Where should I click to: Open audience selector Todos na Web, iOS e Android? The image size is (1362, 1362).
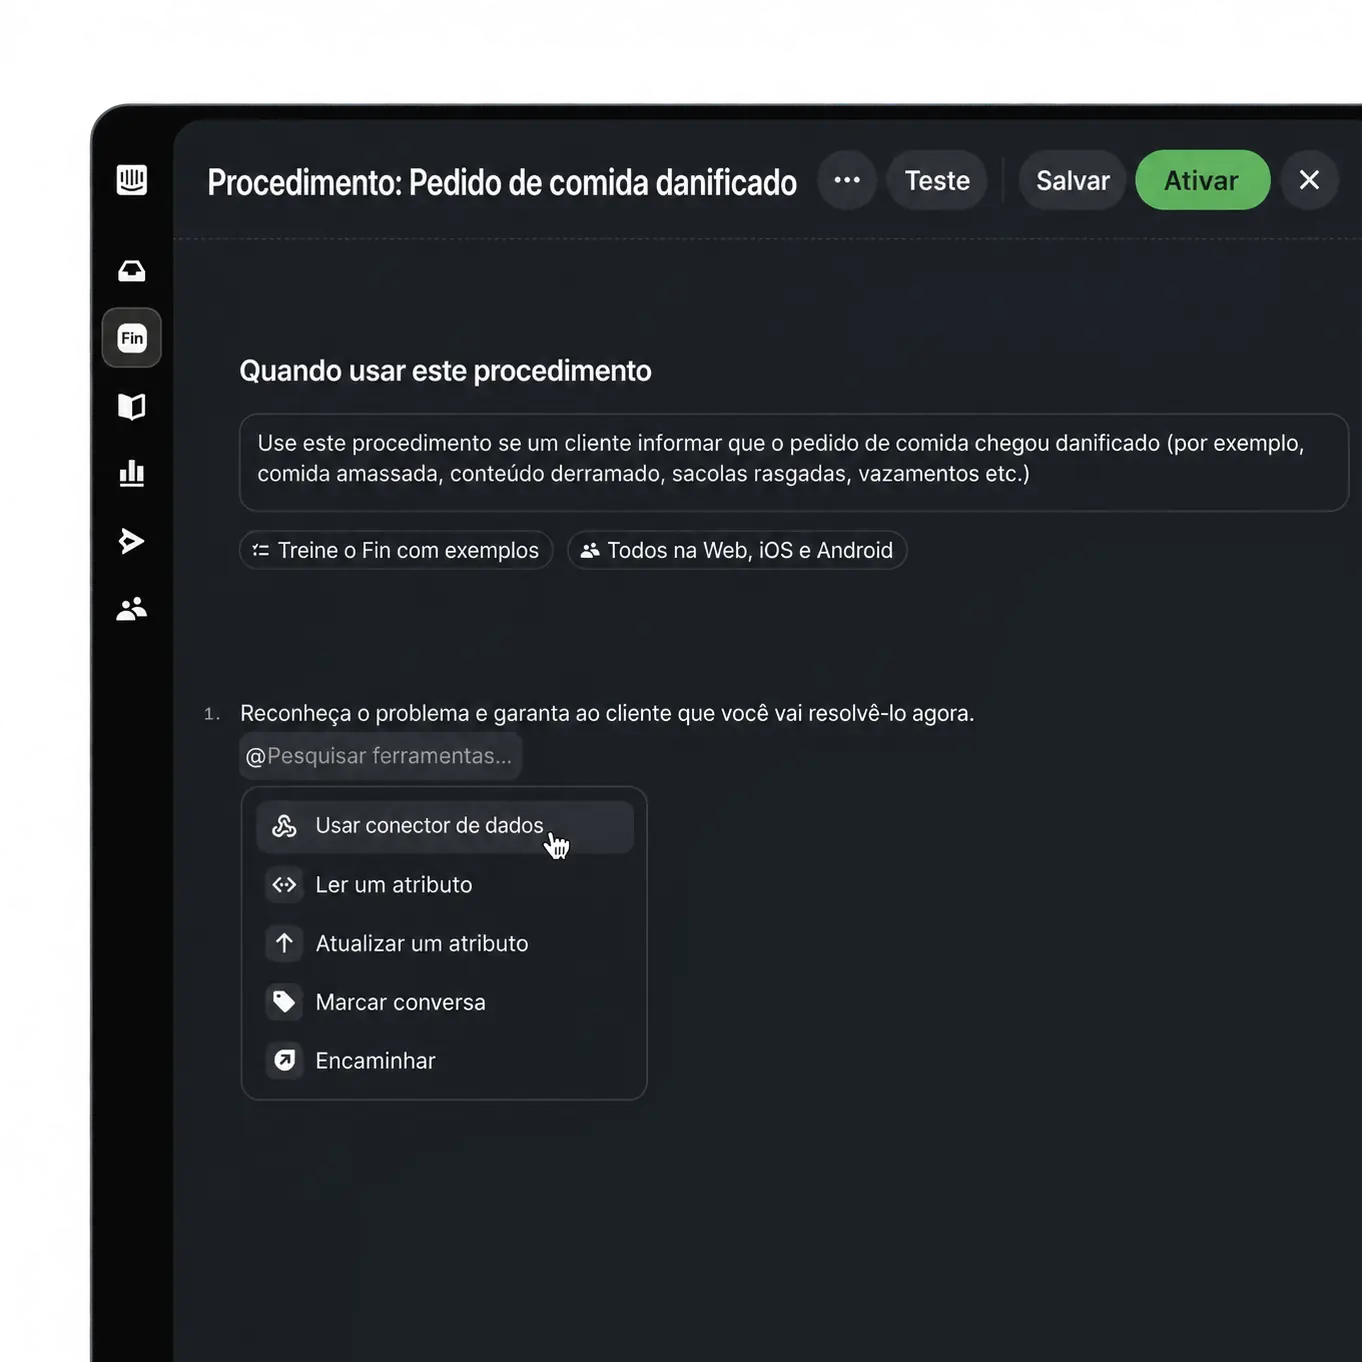coord(737,550)
